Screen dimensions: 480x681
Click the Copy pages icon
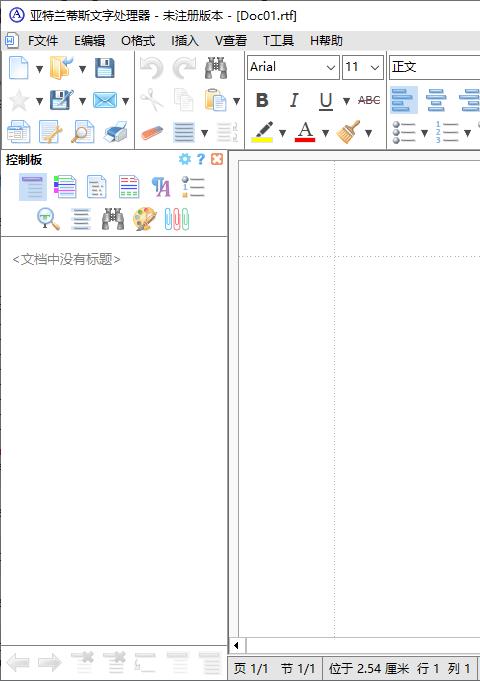[184, 100]
